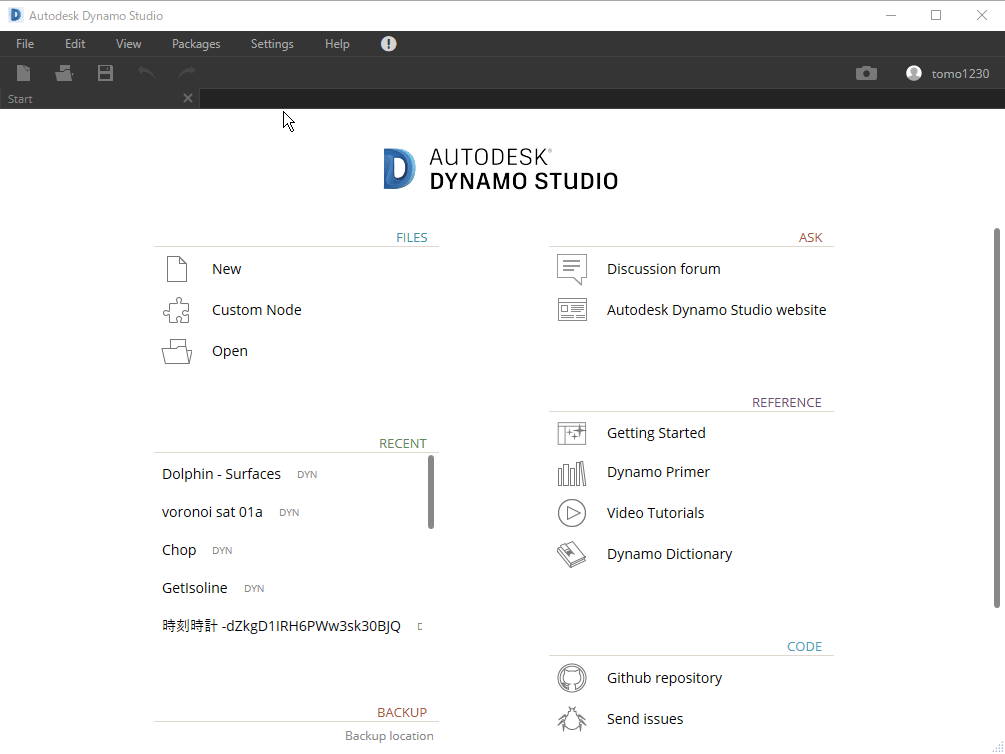Open recent file Dolphin - Surfaces
Viewport: 1005px width, 754px height.
221,474
